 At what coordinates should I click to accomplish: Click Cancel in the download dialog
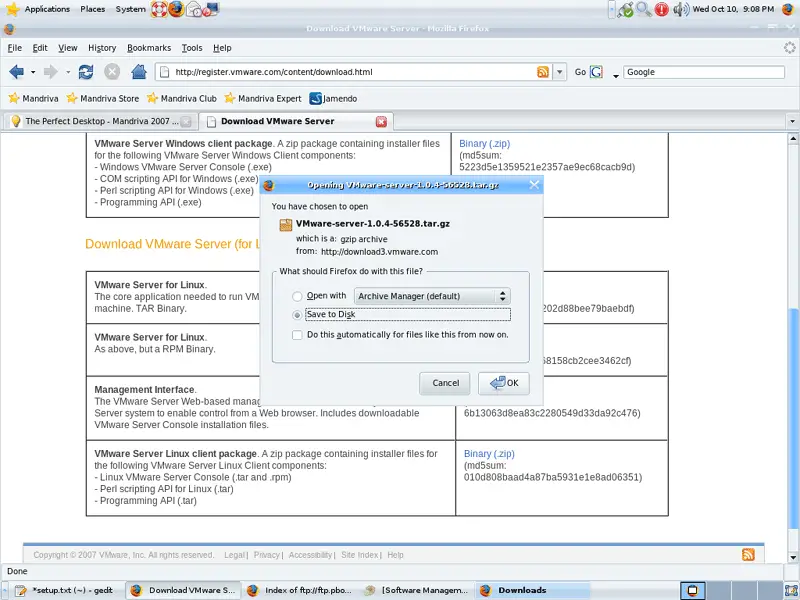click(x=445, y=383)
